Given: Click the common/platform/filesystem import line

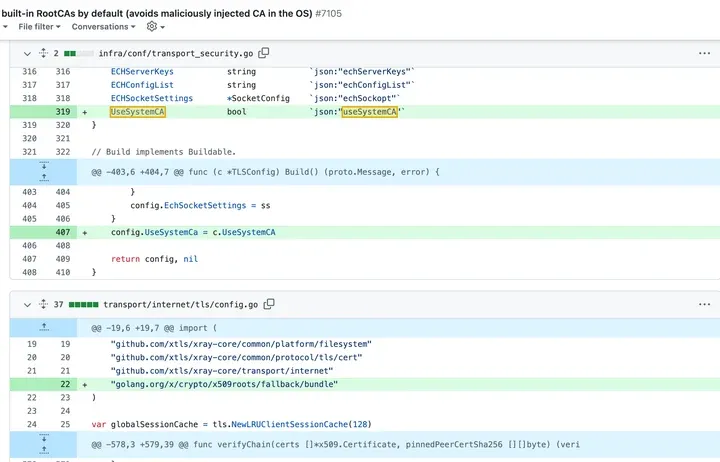Looking at the screenshot, I should [x=241, y=344].
